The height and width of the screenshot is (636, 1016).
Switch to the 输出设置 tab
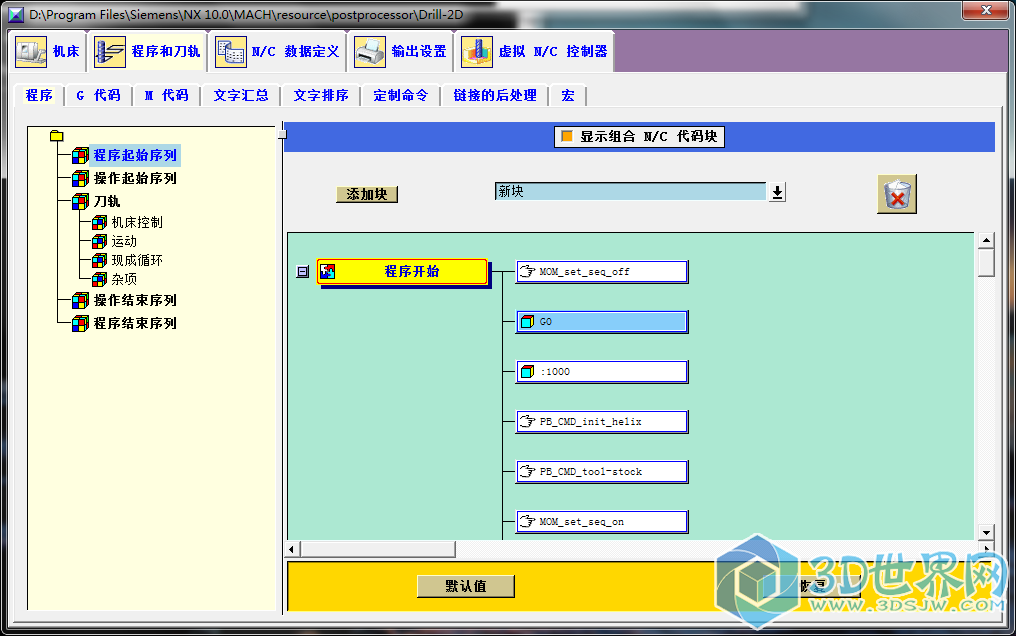[400, 51]
